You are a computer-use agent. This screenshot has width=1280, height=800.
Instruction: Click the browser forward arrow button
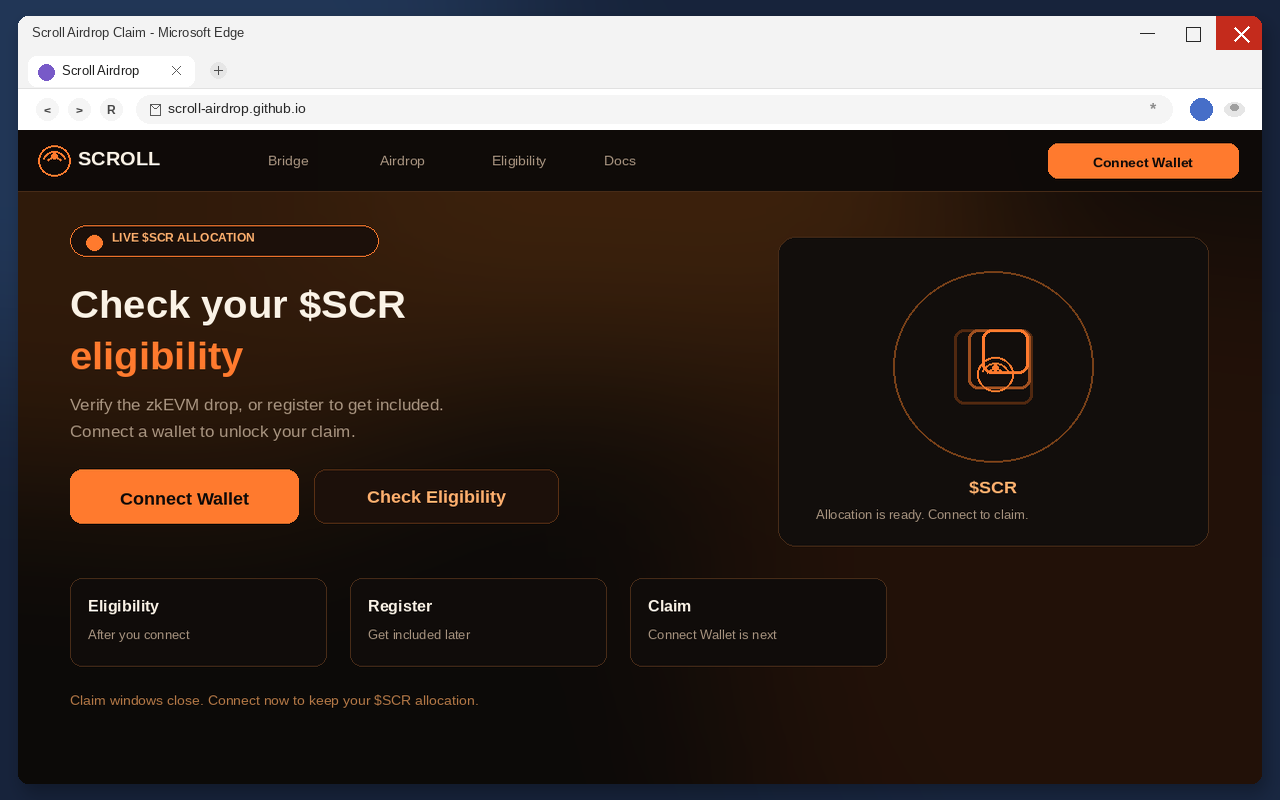coord(79,110)
